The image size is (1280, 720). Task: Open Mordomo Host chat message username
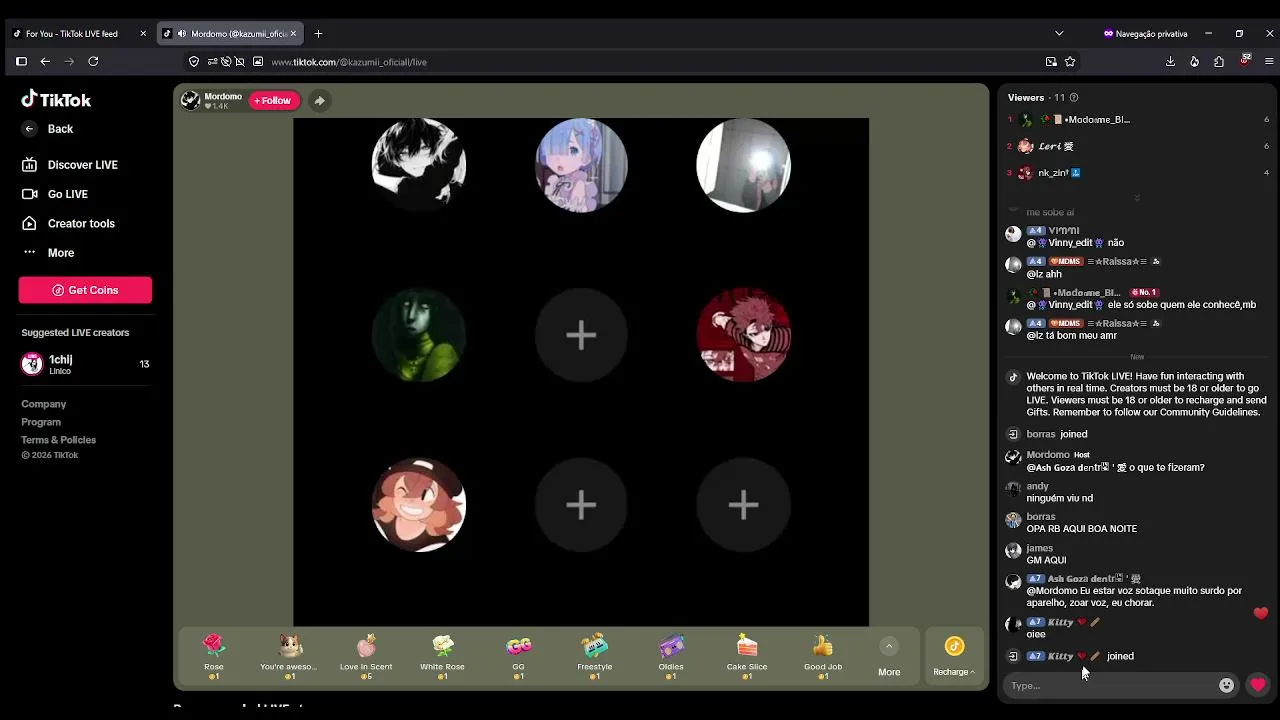pyautogui.click(x=1048, y=455)
